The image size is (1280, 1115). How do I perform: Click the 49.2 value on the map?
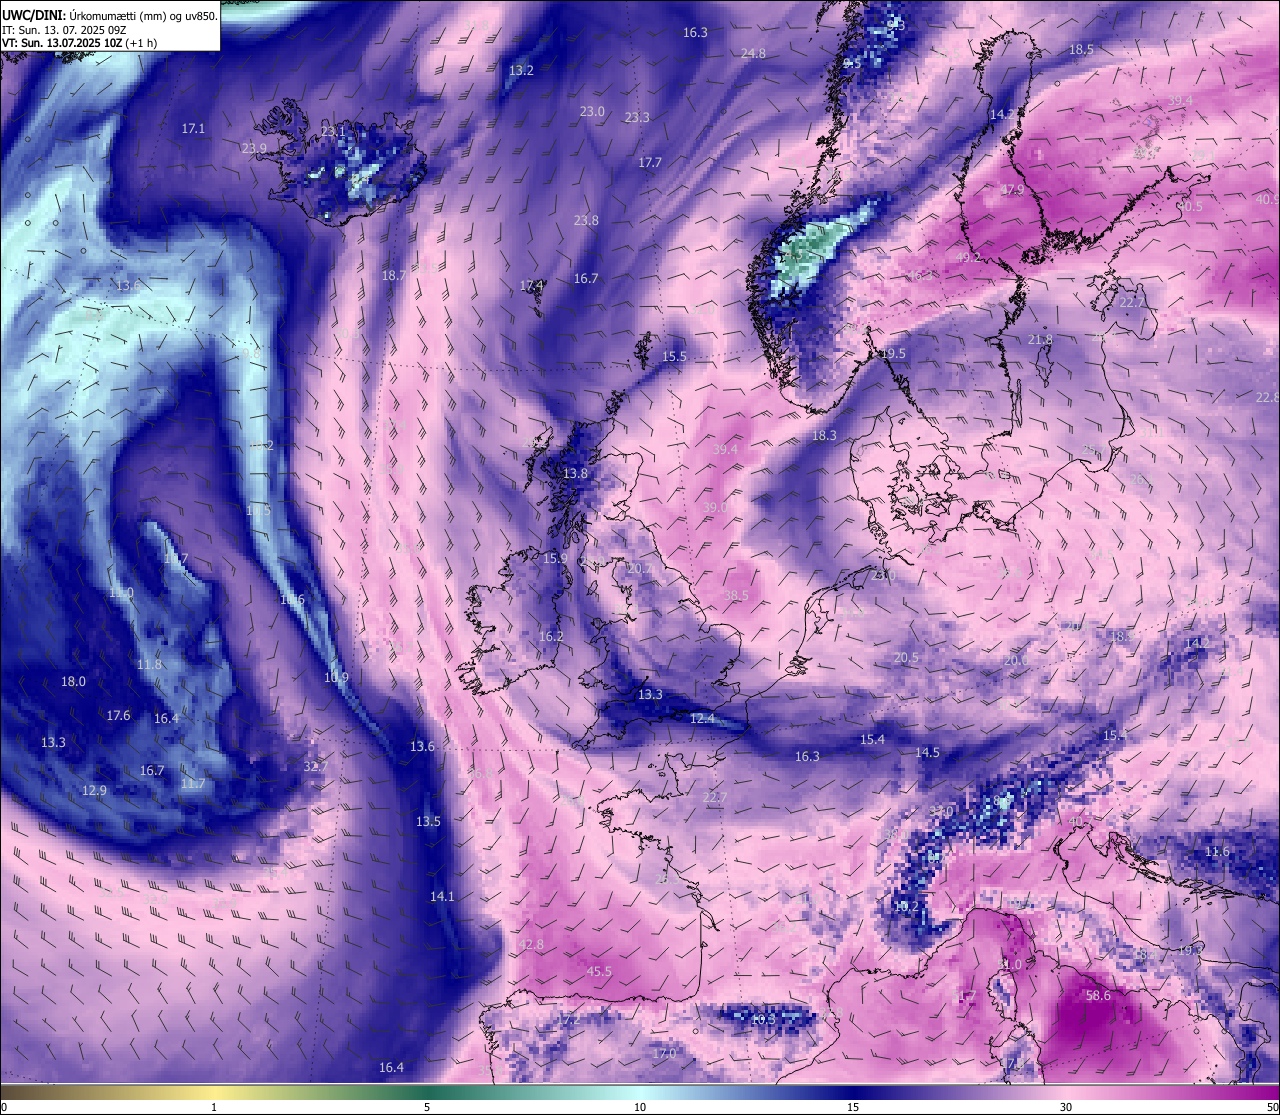(968, 257)
